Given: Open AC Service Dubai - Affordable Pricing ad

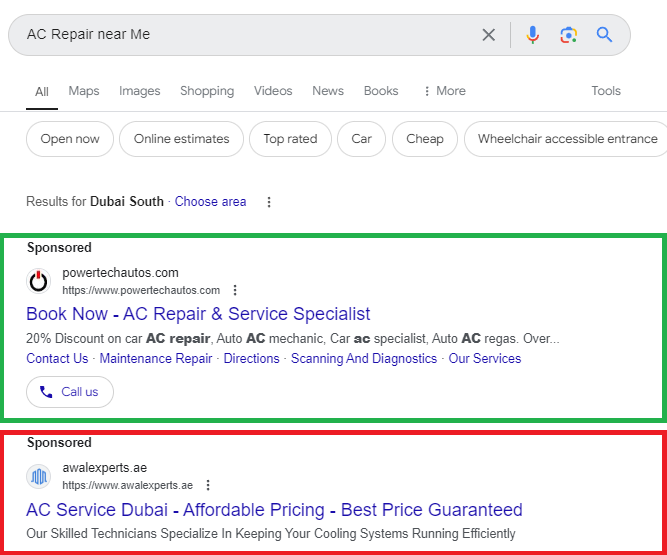Looking at the screenshot, I should (x=274, y=509).
